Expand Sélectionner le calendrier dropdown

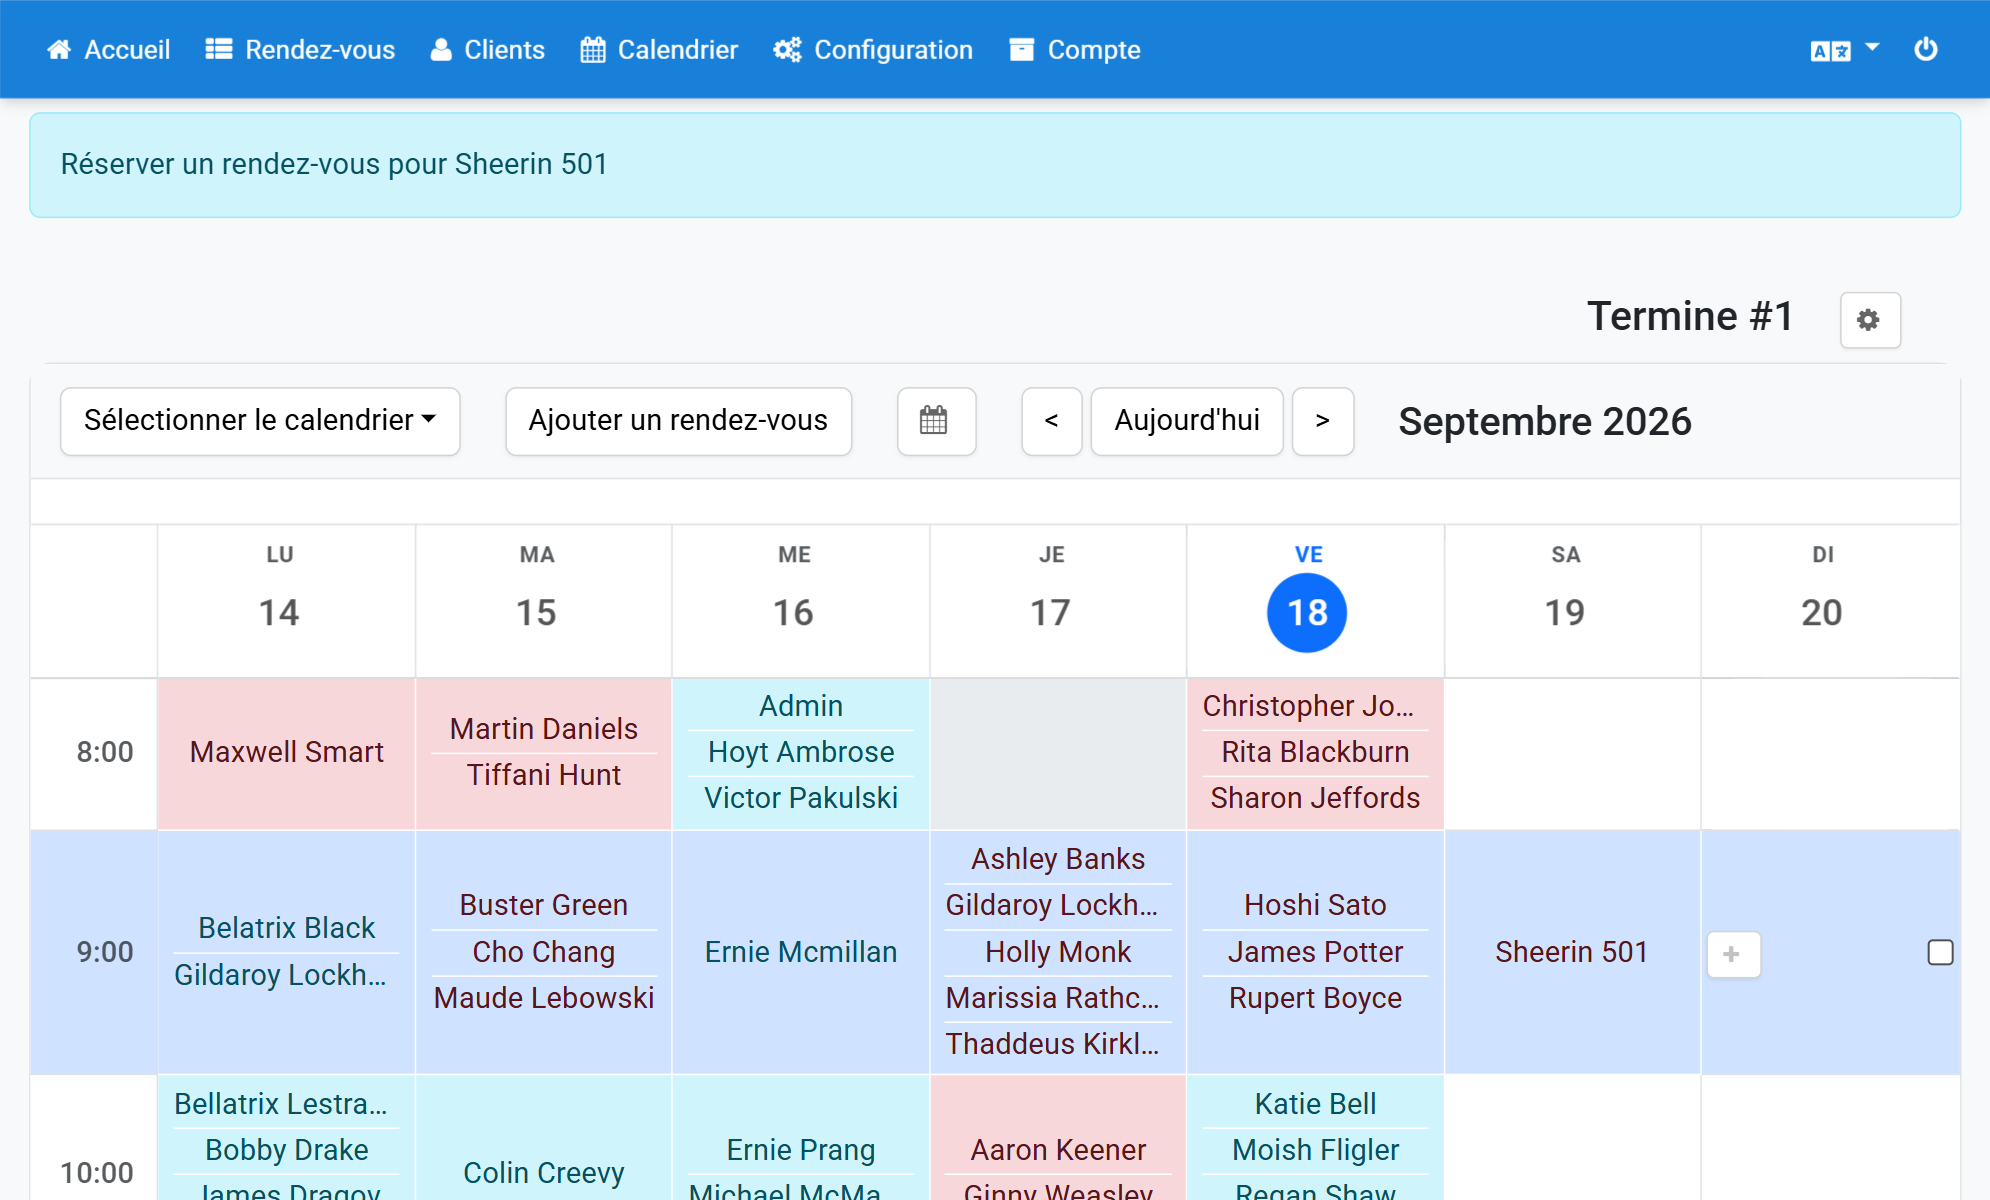pyautogui.click(x=260, y=421)
